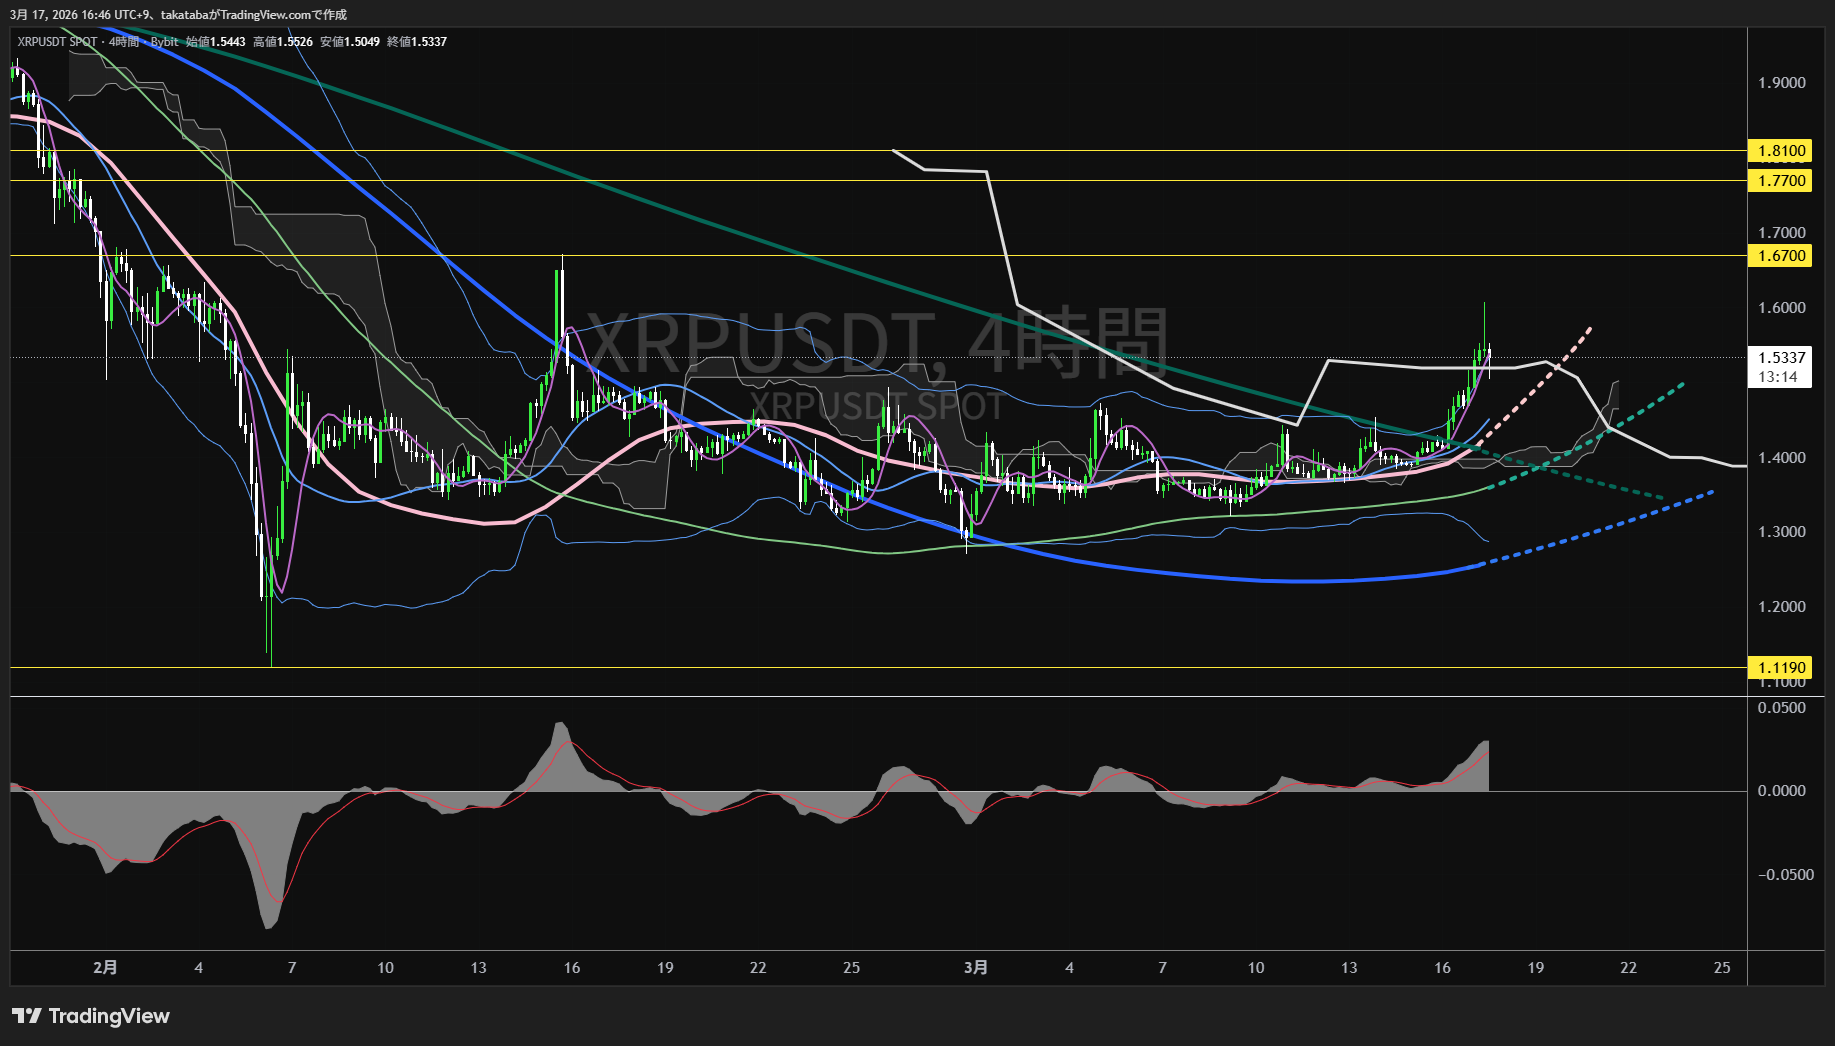Click the large XRPUSDT, 4時間 chart watermark
This screenshot has height=1046, width=1835.
(876, 343)
